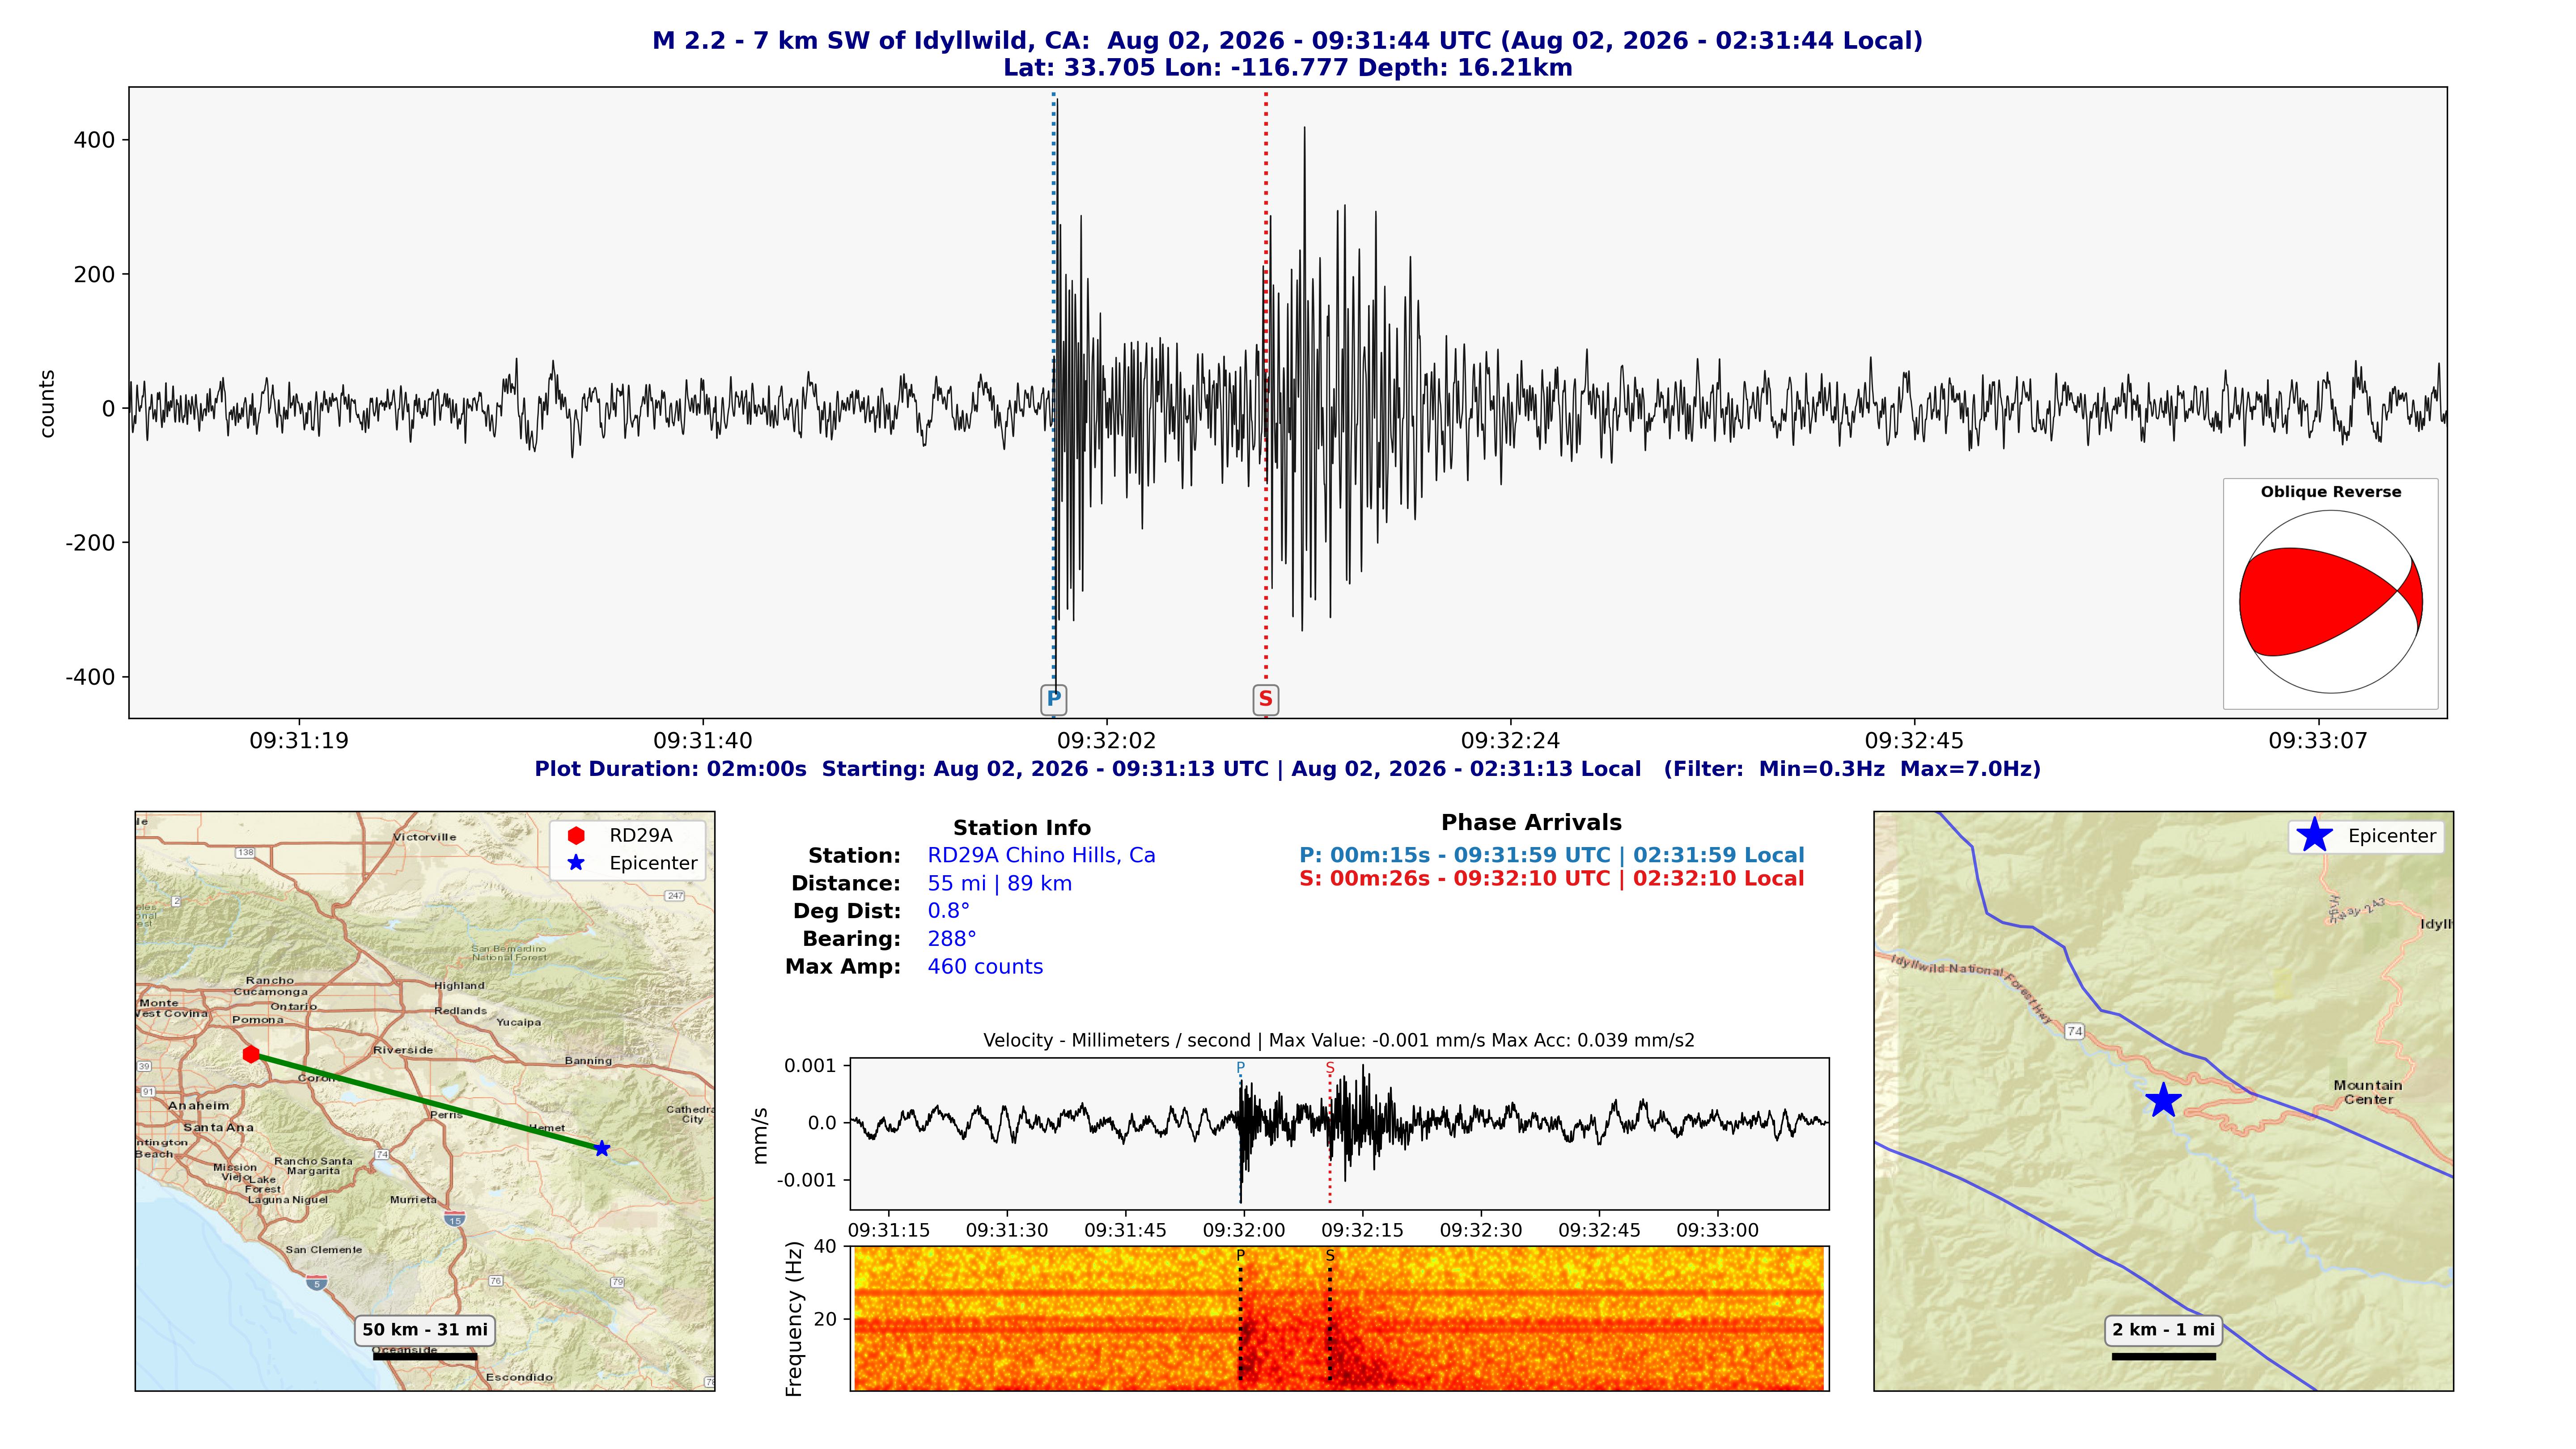Image resolution: width=2576 pixels, height=1449 pixels.
Task: Click the '09:32:45' time tick on seismogram
Action: 1914,741
